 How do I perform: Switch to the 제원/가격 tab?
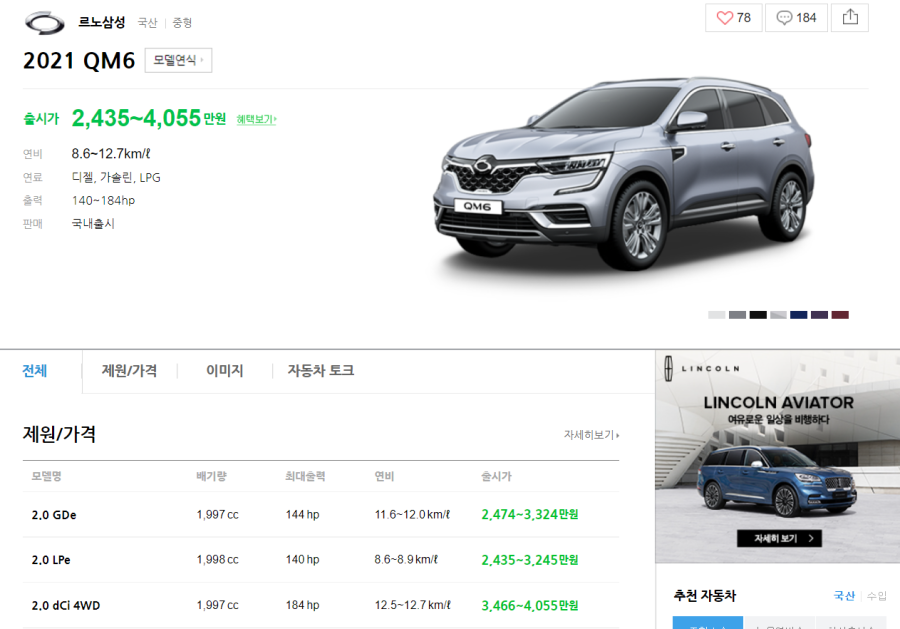(x=129, y=371)
